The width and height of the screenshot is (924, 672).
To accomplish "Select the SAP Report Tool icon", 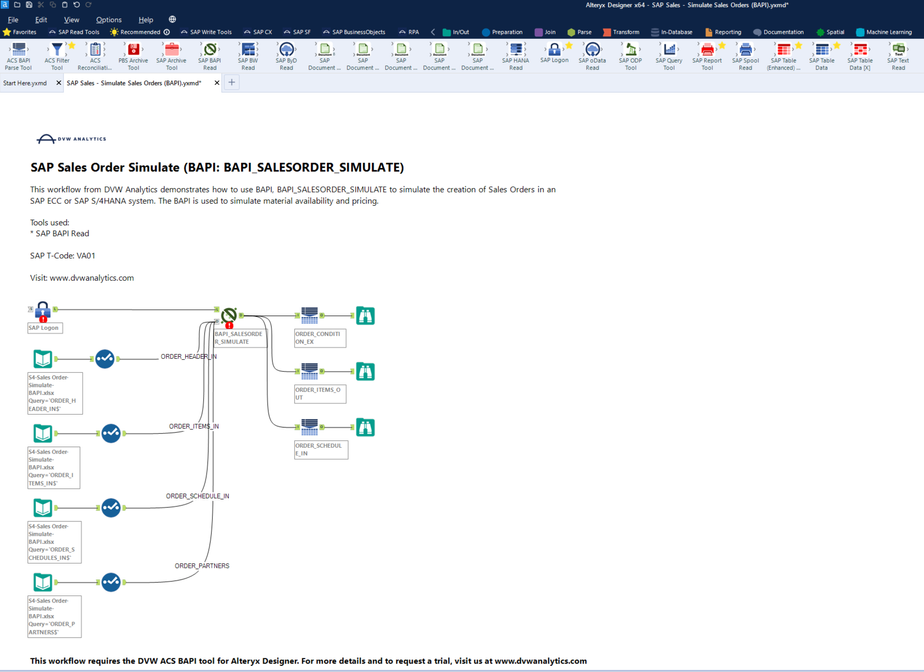I will point(707,57).
